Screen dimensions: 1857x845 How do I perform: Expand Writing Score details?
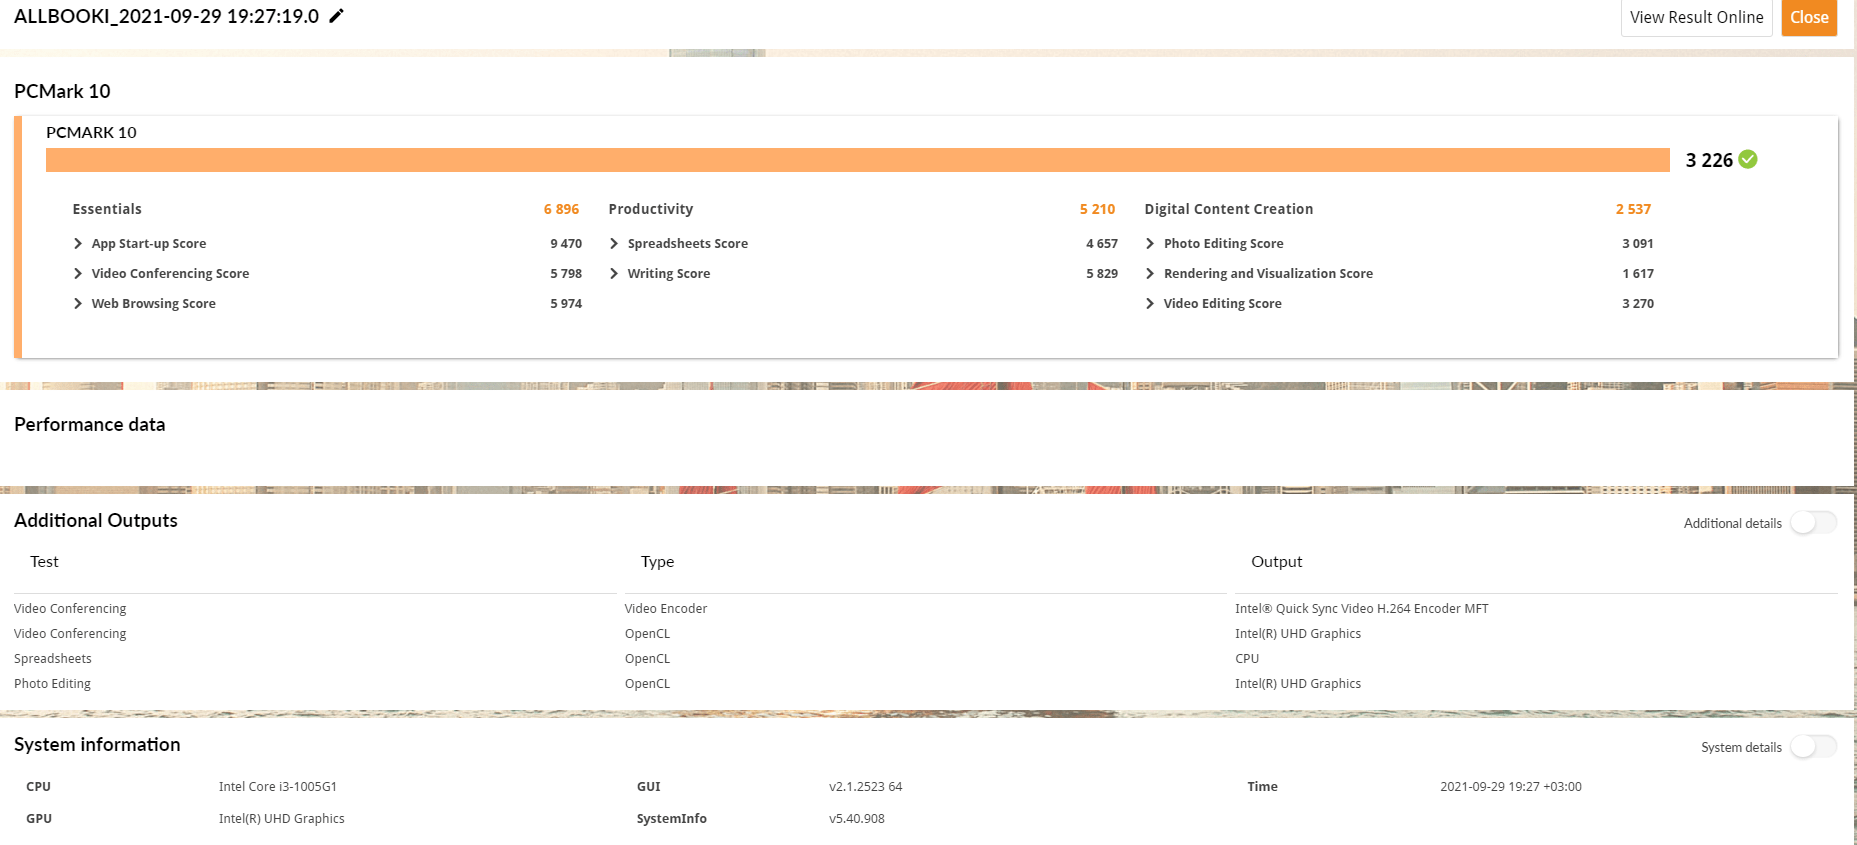pyautogui.click(x=614, y=273)
